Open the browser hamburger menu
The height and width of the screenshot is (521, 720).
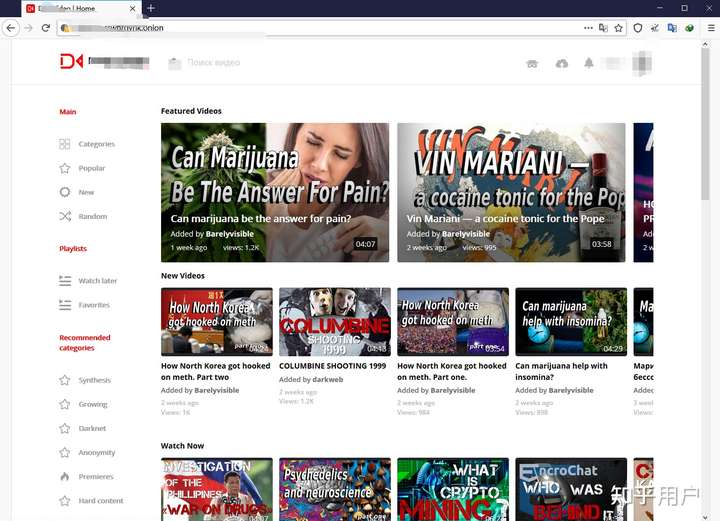(711, 28)
